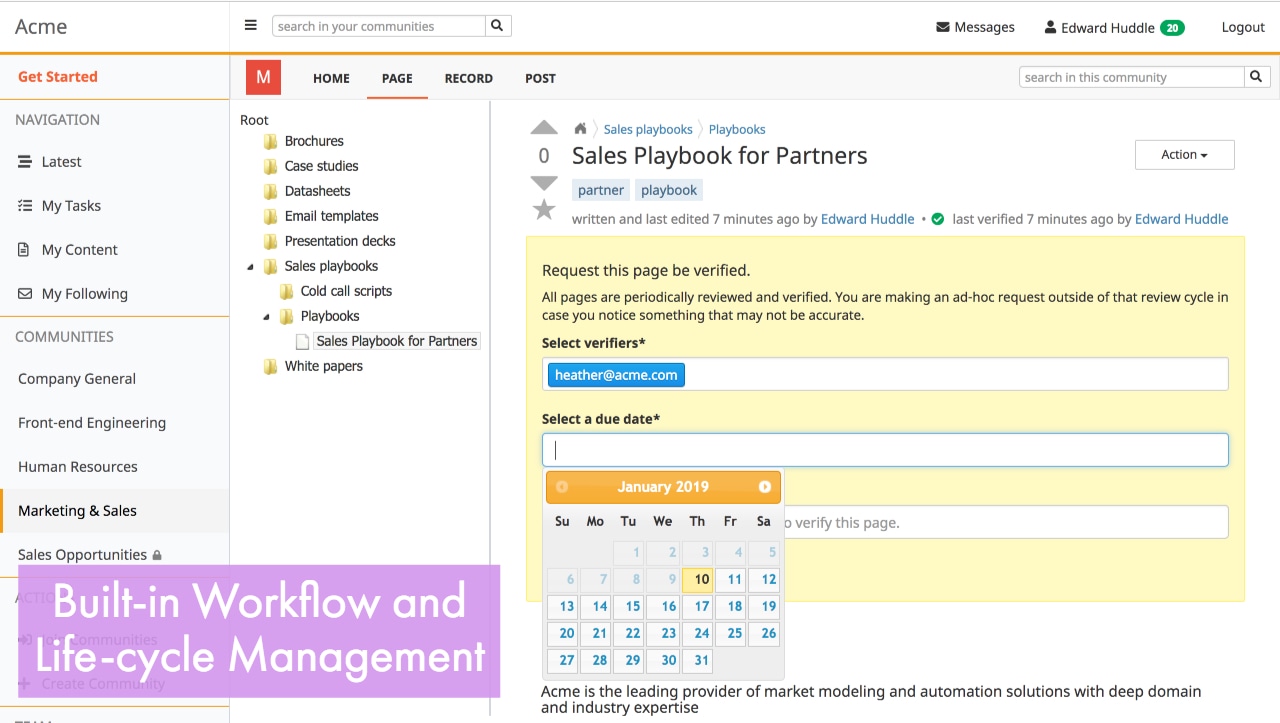Pick January 22 in calendar

[x=629, y=633]
